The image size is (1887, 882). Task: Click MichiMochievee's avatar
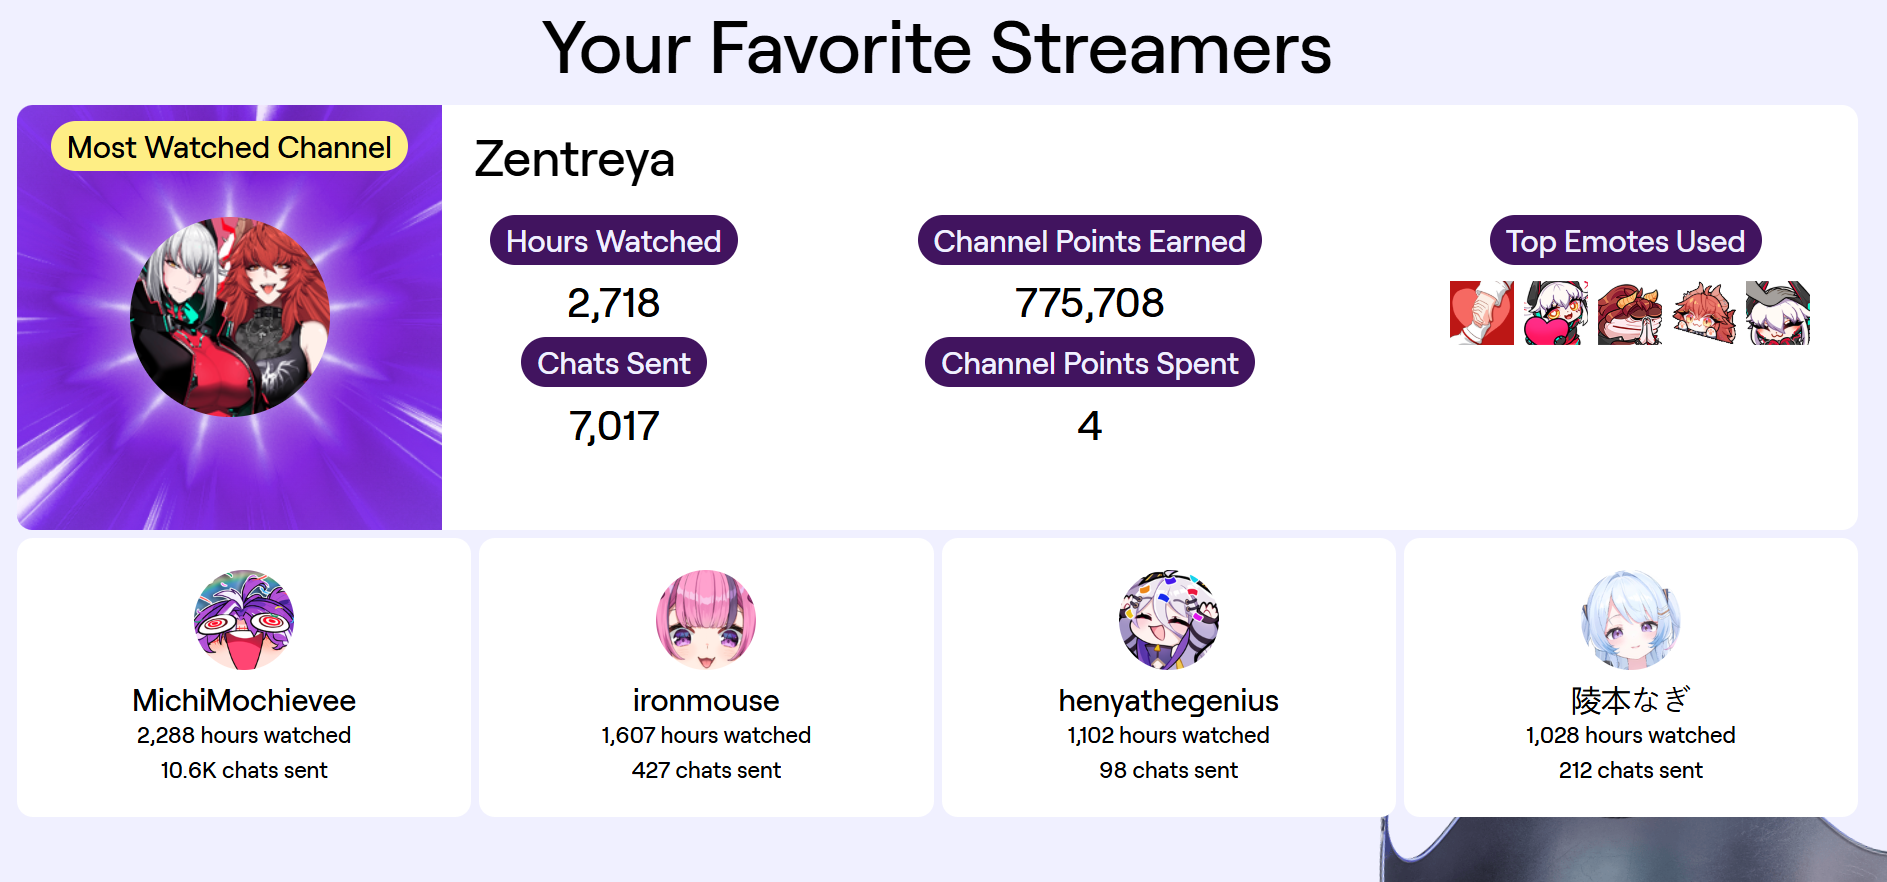click(x=244, y=620)
